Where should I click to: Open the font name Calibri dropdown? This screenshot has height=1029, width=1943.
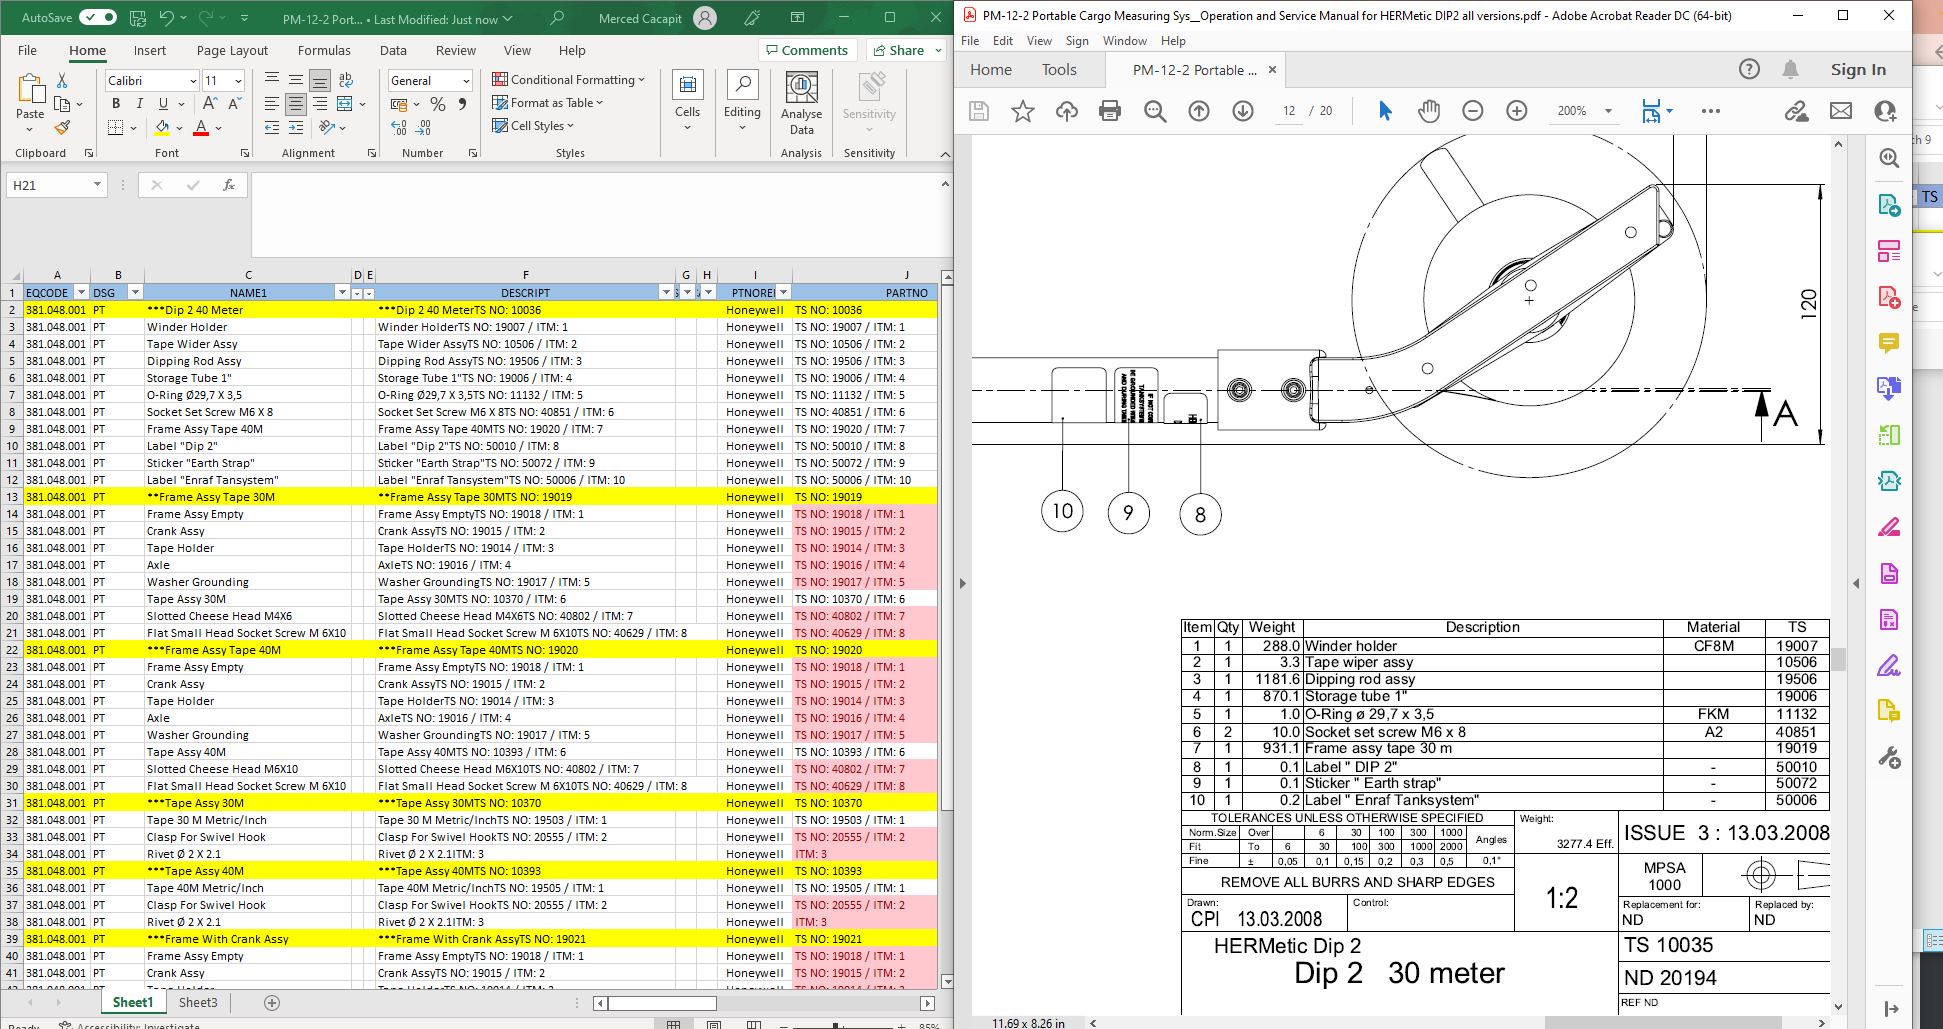(x=193, y=81)
